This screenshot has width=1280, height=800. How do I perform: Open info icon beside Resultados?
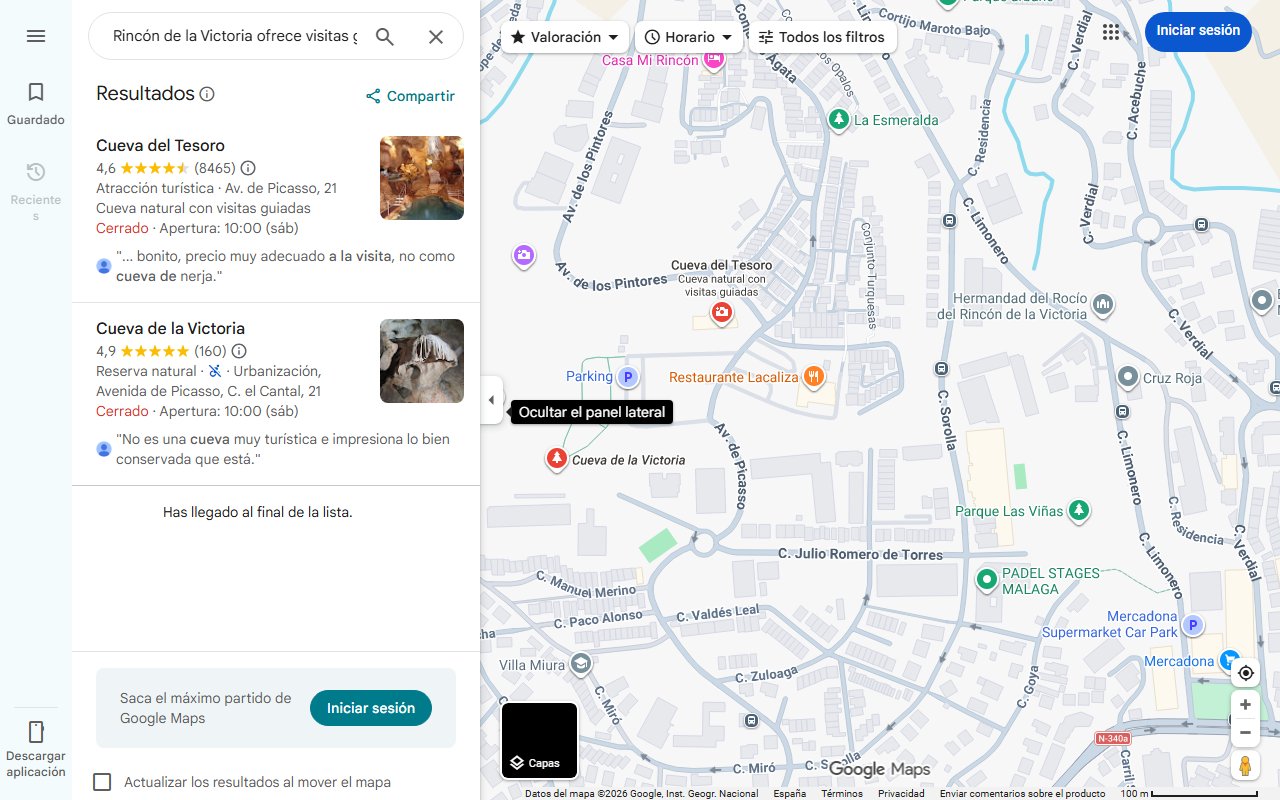pyautogui.click(x=207, y=94)
